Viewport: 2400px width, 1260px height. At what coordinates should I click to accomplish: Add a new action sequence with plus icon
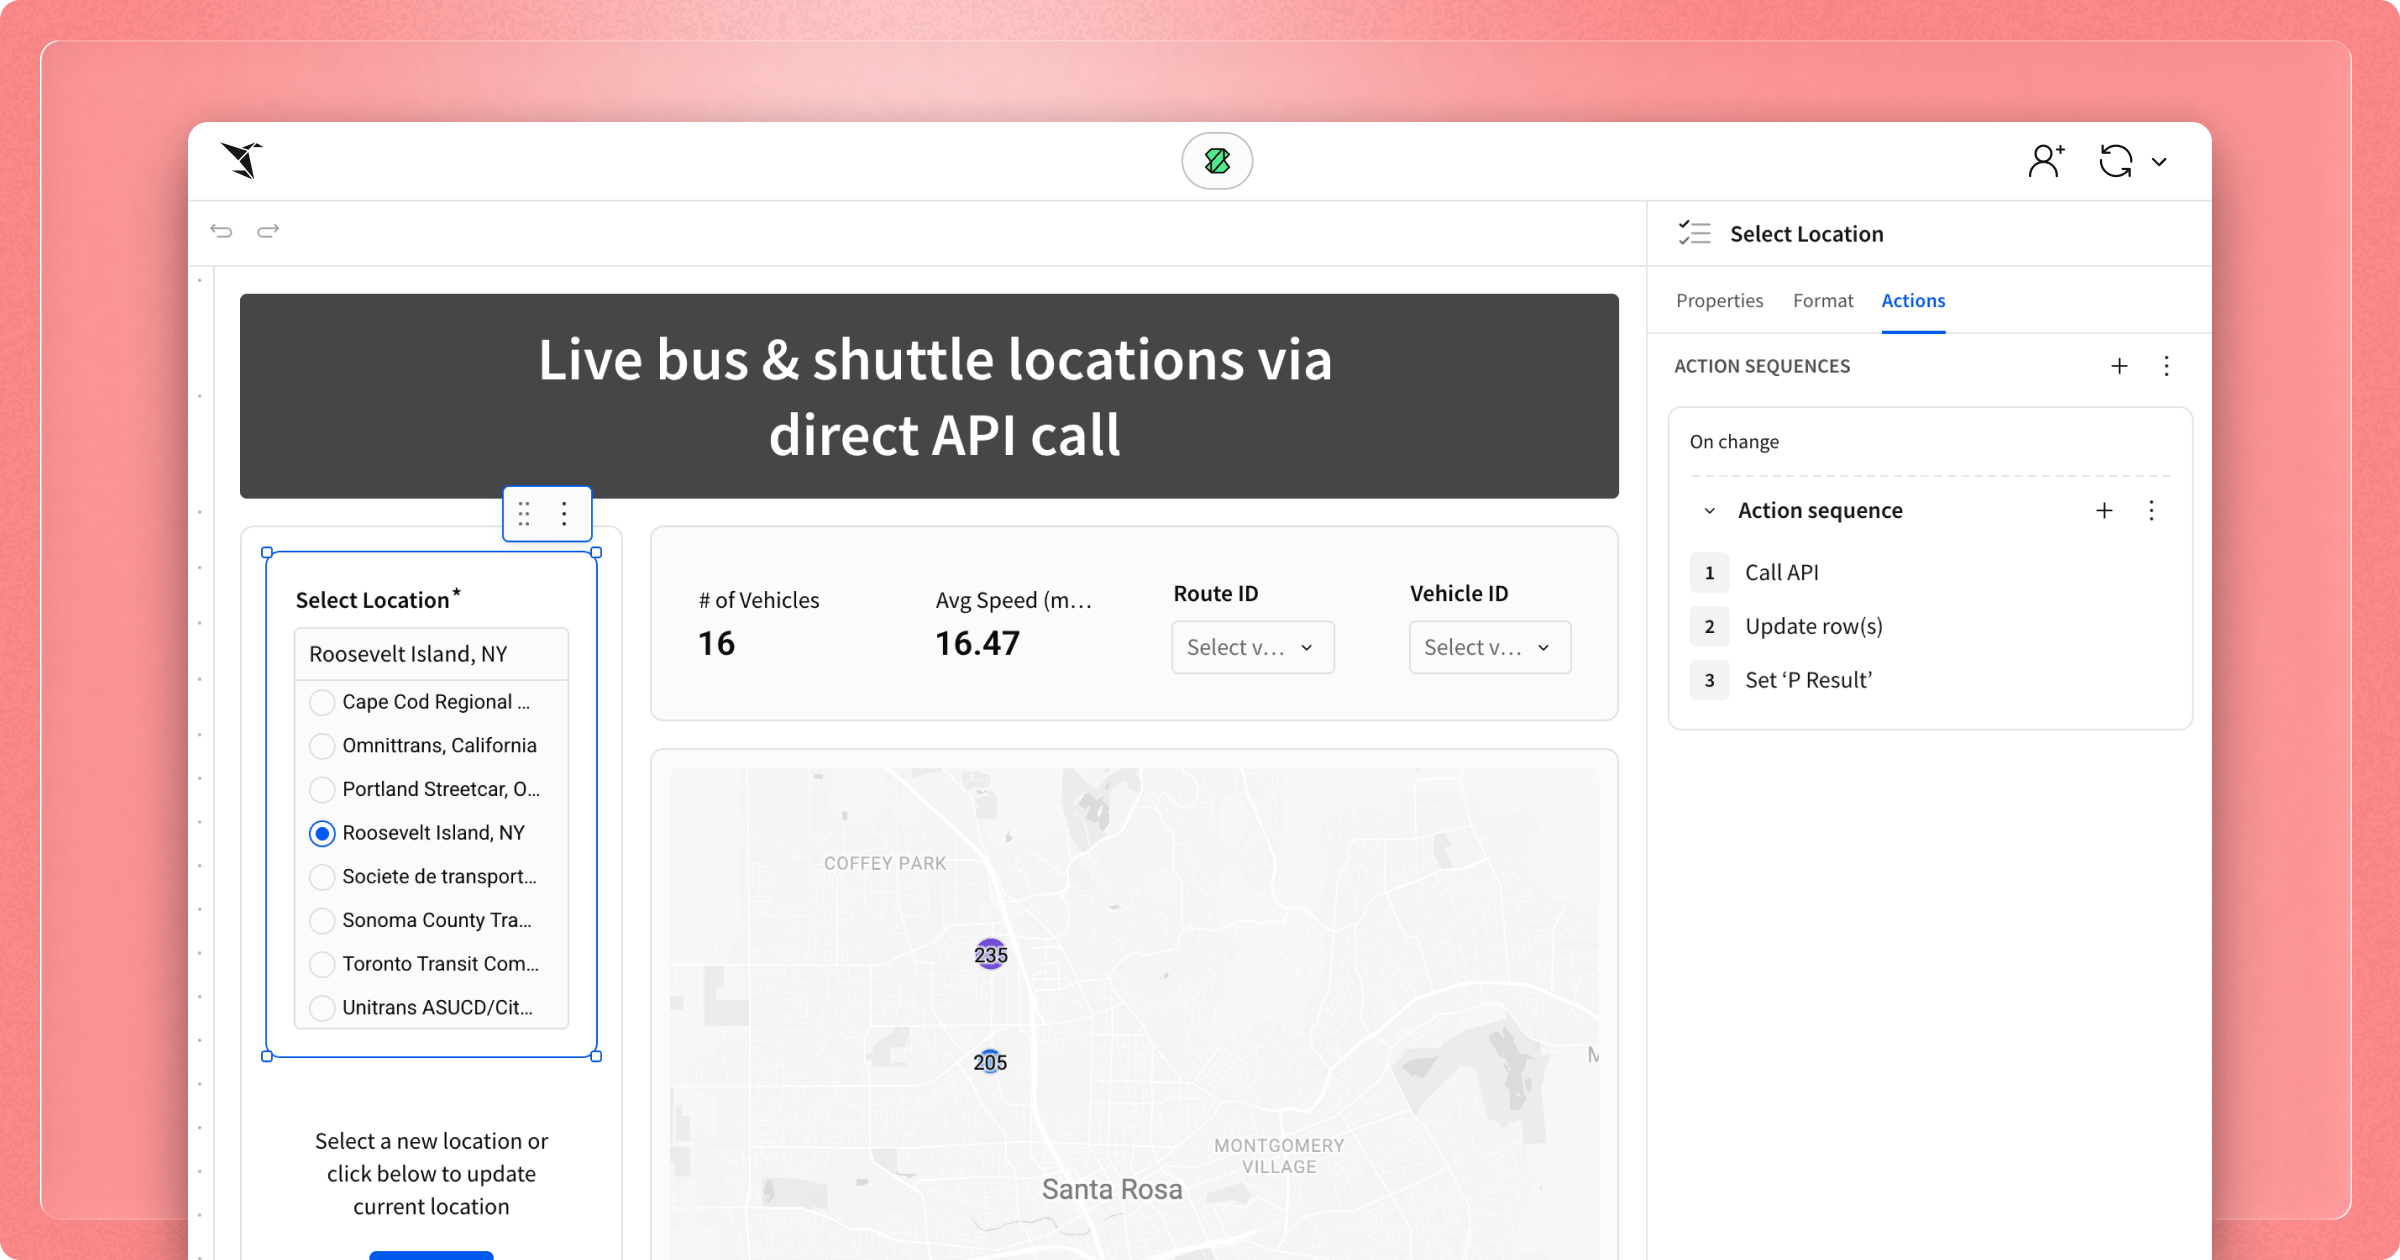tap(2119, 366)
